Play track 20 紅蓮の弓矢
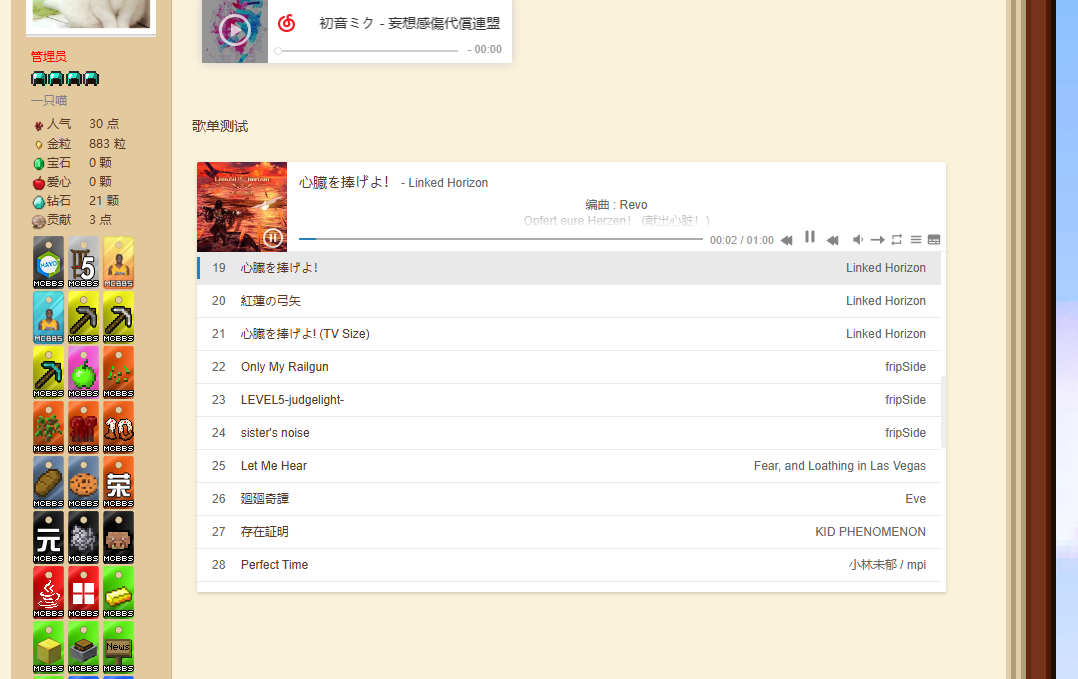Screen dimensions: 1078x679 569,301
